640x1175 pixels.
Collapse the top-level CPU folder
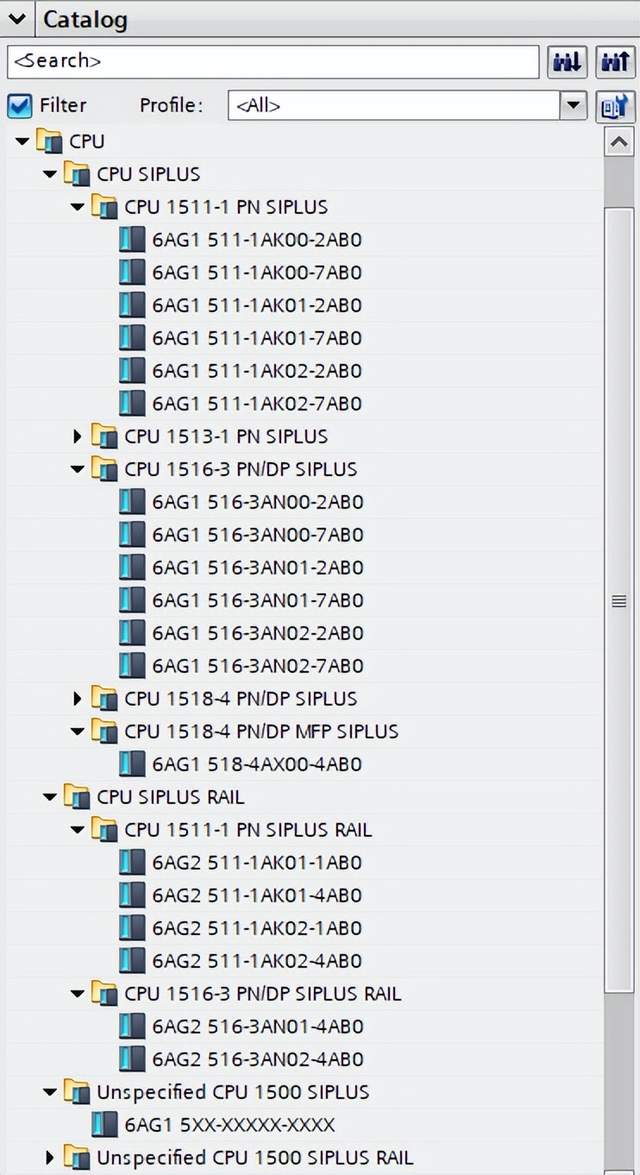point(22,142)
